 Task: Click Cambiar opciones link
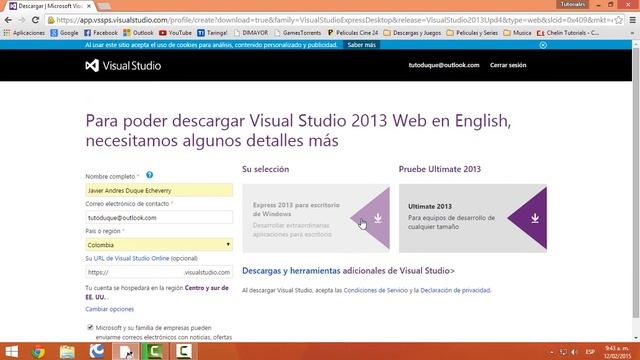coord(109,309)
